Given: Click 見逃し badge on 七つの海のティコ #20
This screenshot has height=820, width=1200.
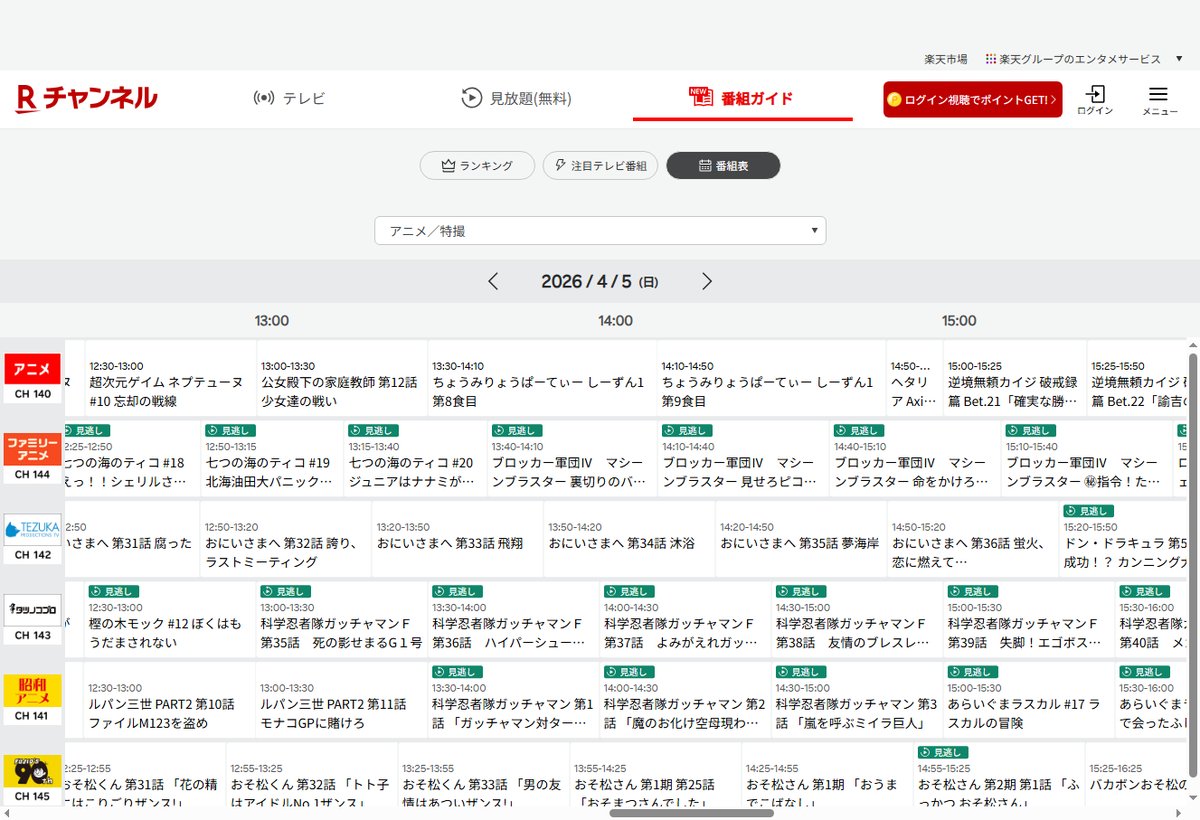Looking at the screenshot, I should coord(373,430).
